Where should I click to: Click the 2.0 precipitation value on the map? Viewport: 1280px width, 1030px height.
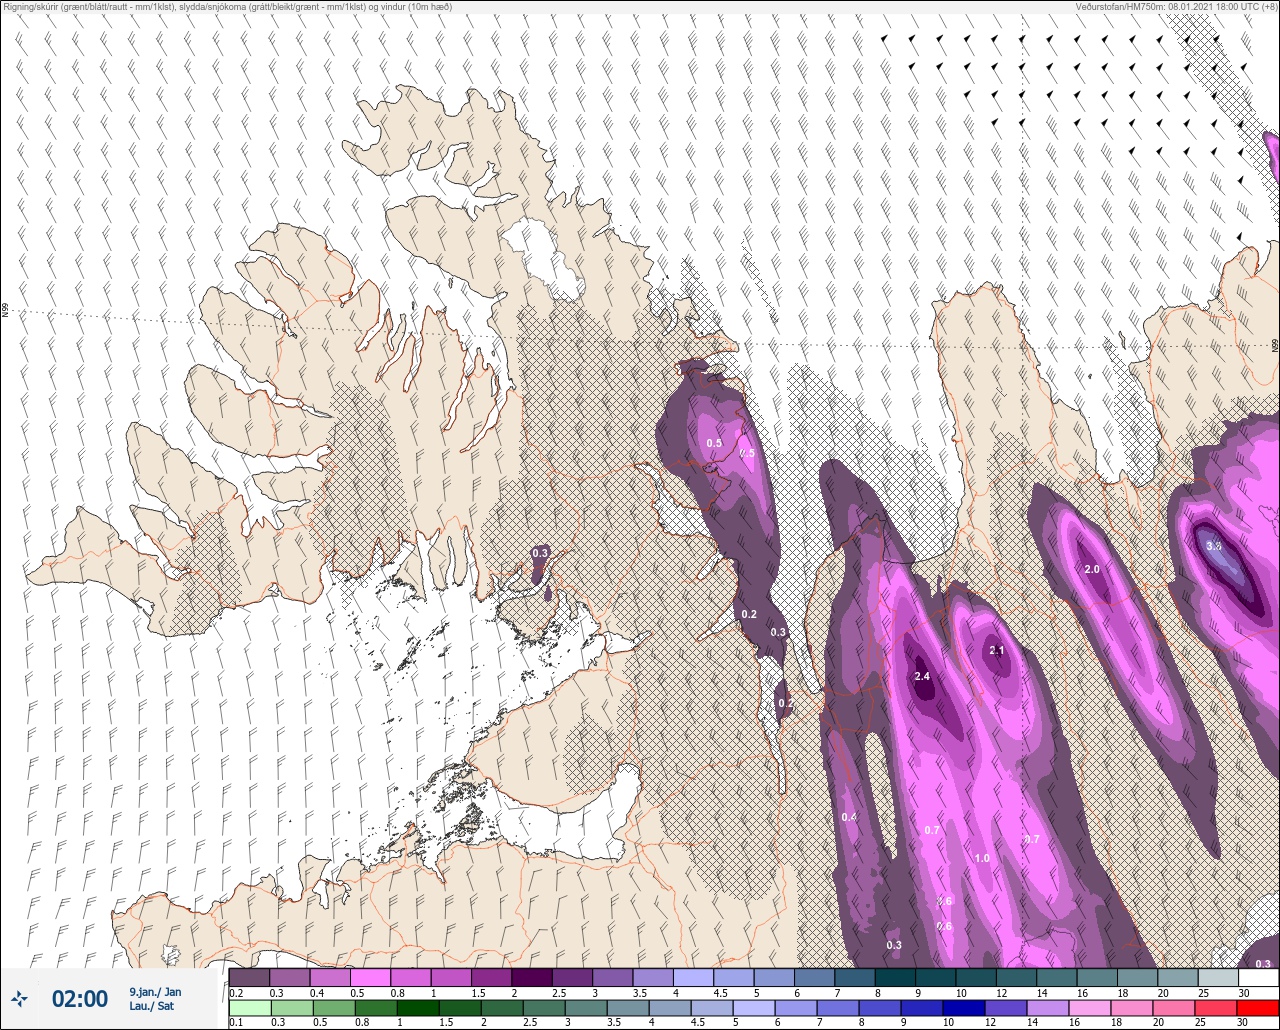[1092, 569]
